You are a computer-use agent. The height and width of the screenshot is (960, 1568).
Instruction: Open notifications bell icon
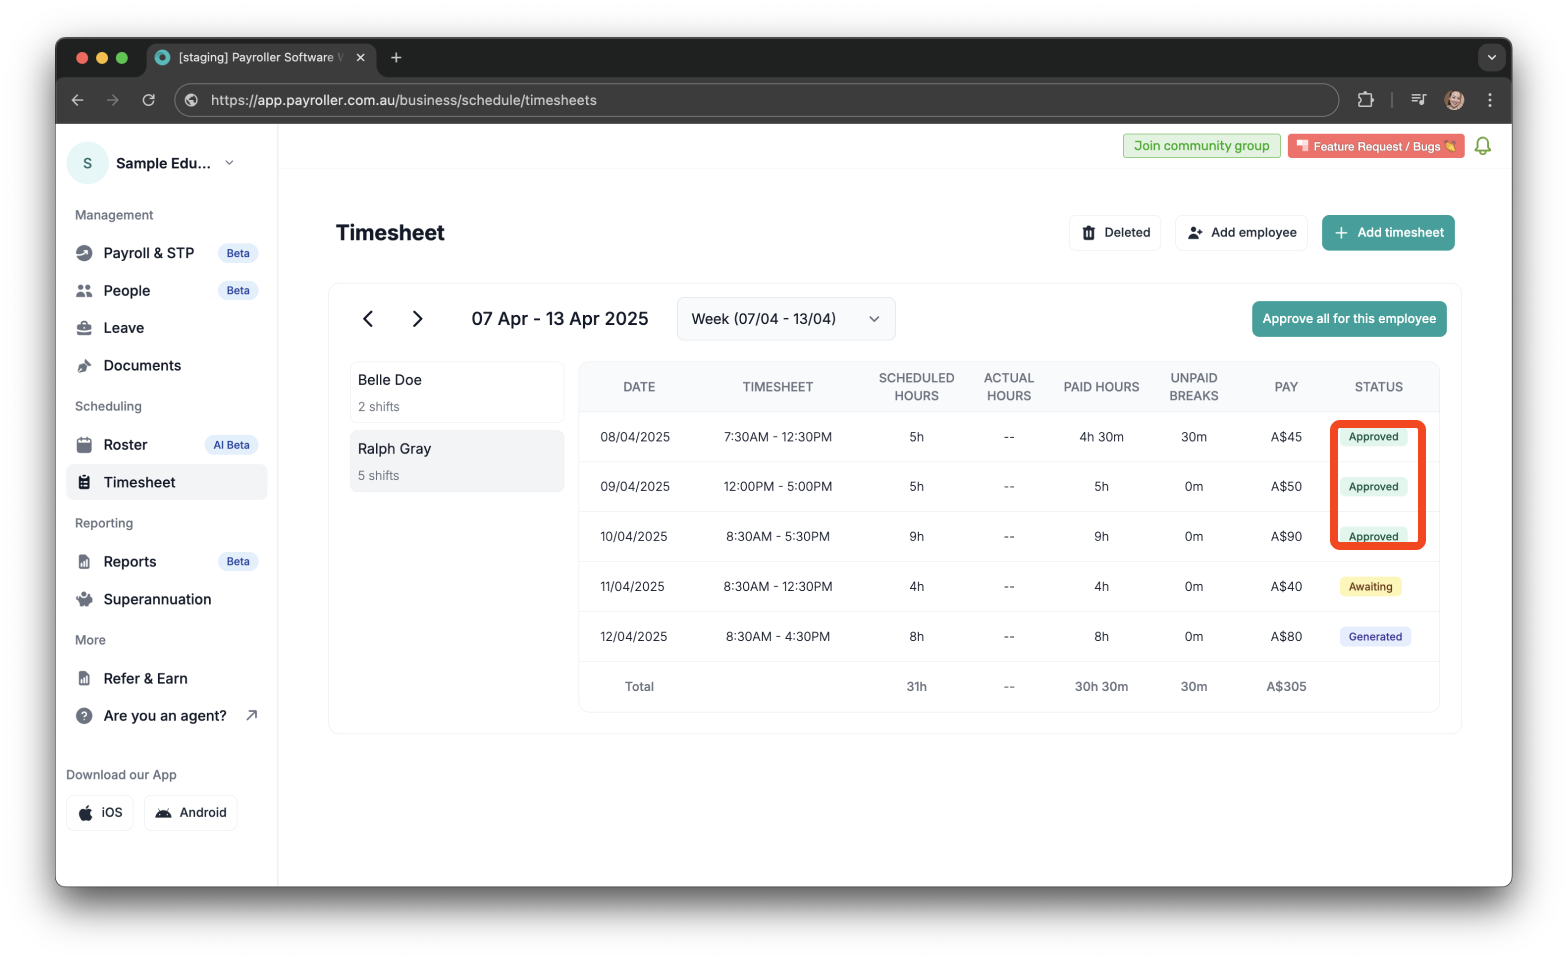[1483, 146]
